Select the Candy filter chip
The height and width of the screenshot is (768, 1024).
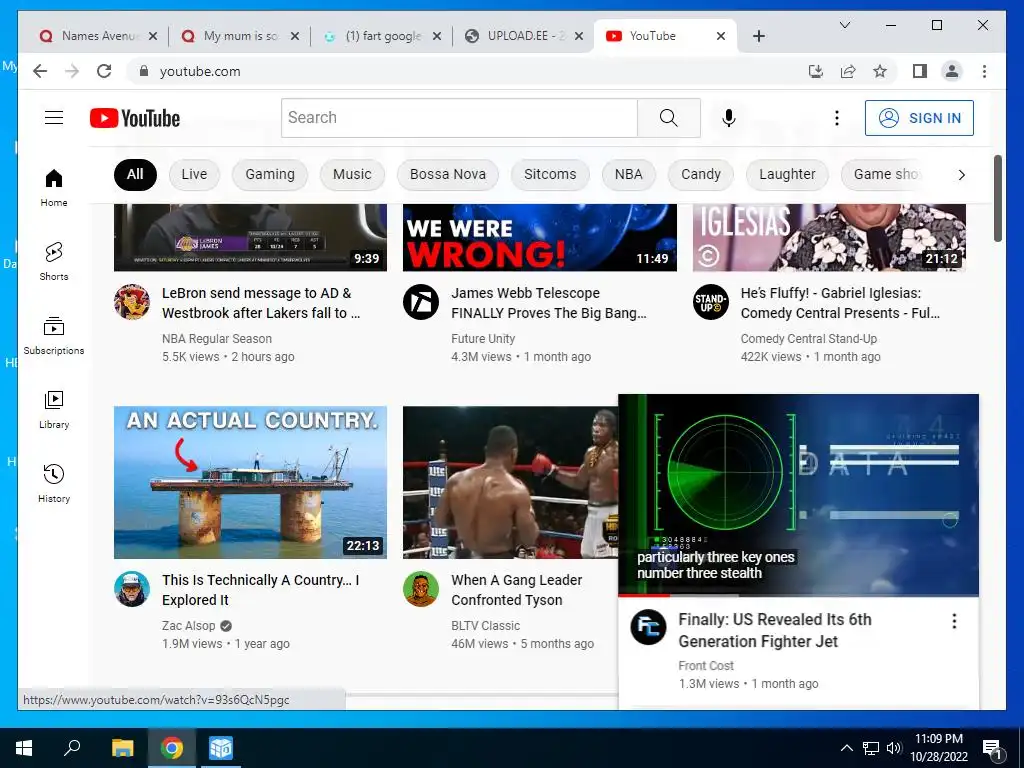(x=701, y=174)
